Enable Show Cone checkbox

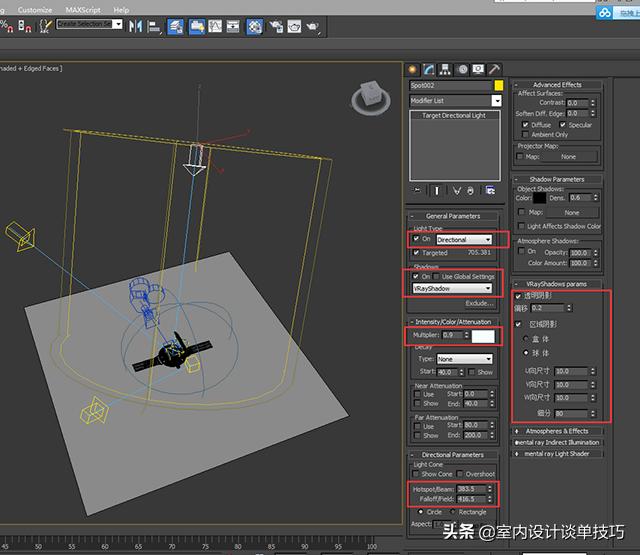tap(416, 474)
